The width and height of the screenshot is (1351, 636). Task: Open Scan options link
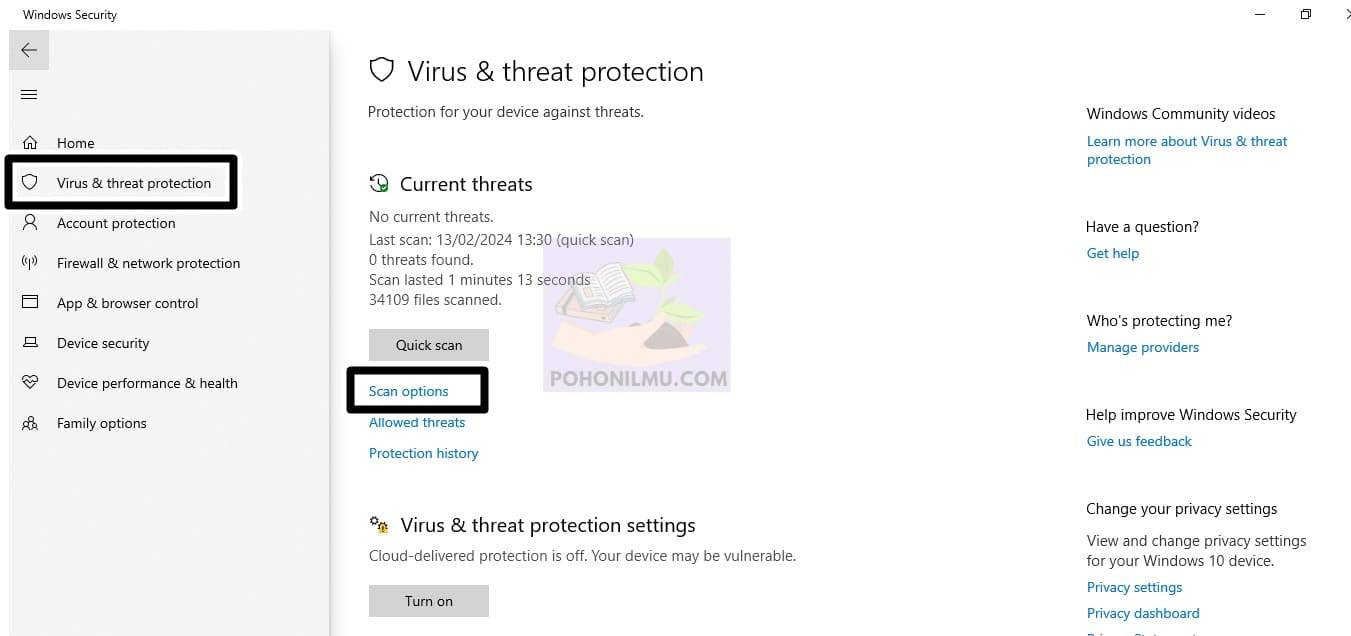[409, 391]
